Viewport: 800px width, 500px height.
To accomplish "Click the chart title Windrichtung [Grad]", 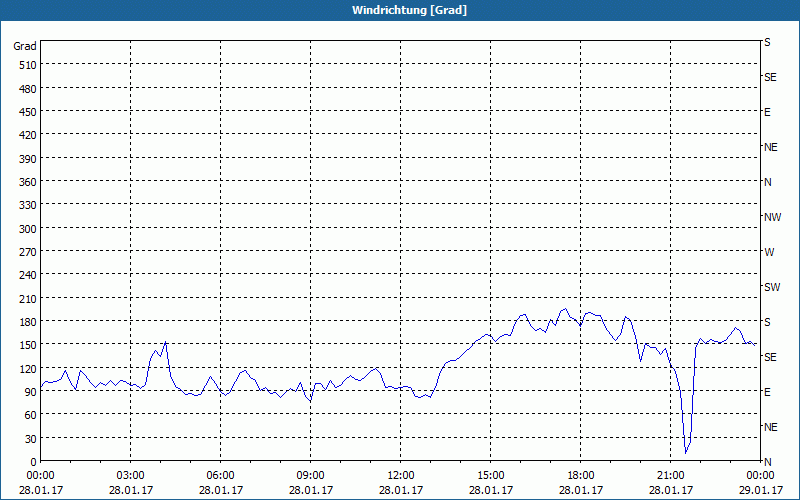I will pyautogui.click(x=409, y=10).
